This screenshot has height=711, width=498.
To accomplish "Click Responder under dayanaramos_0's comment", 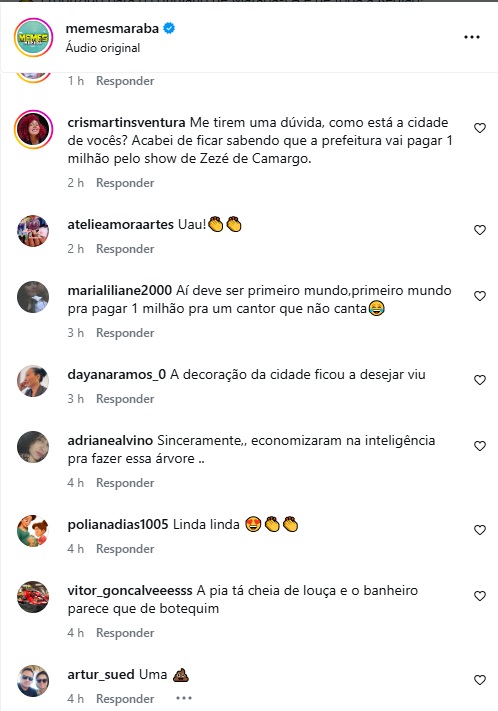I will click(125, 399).
